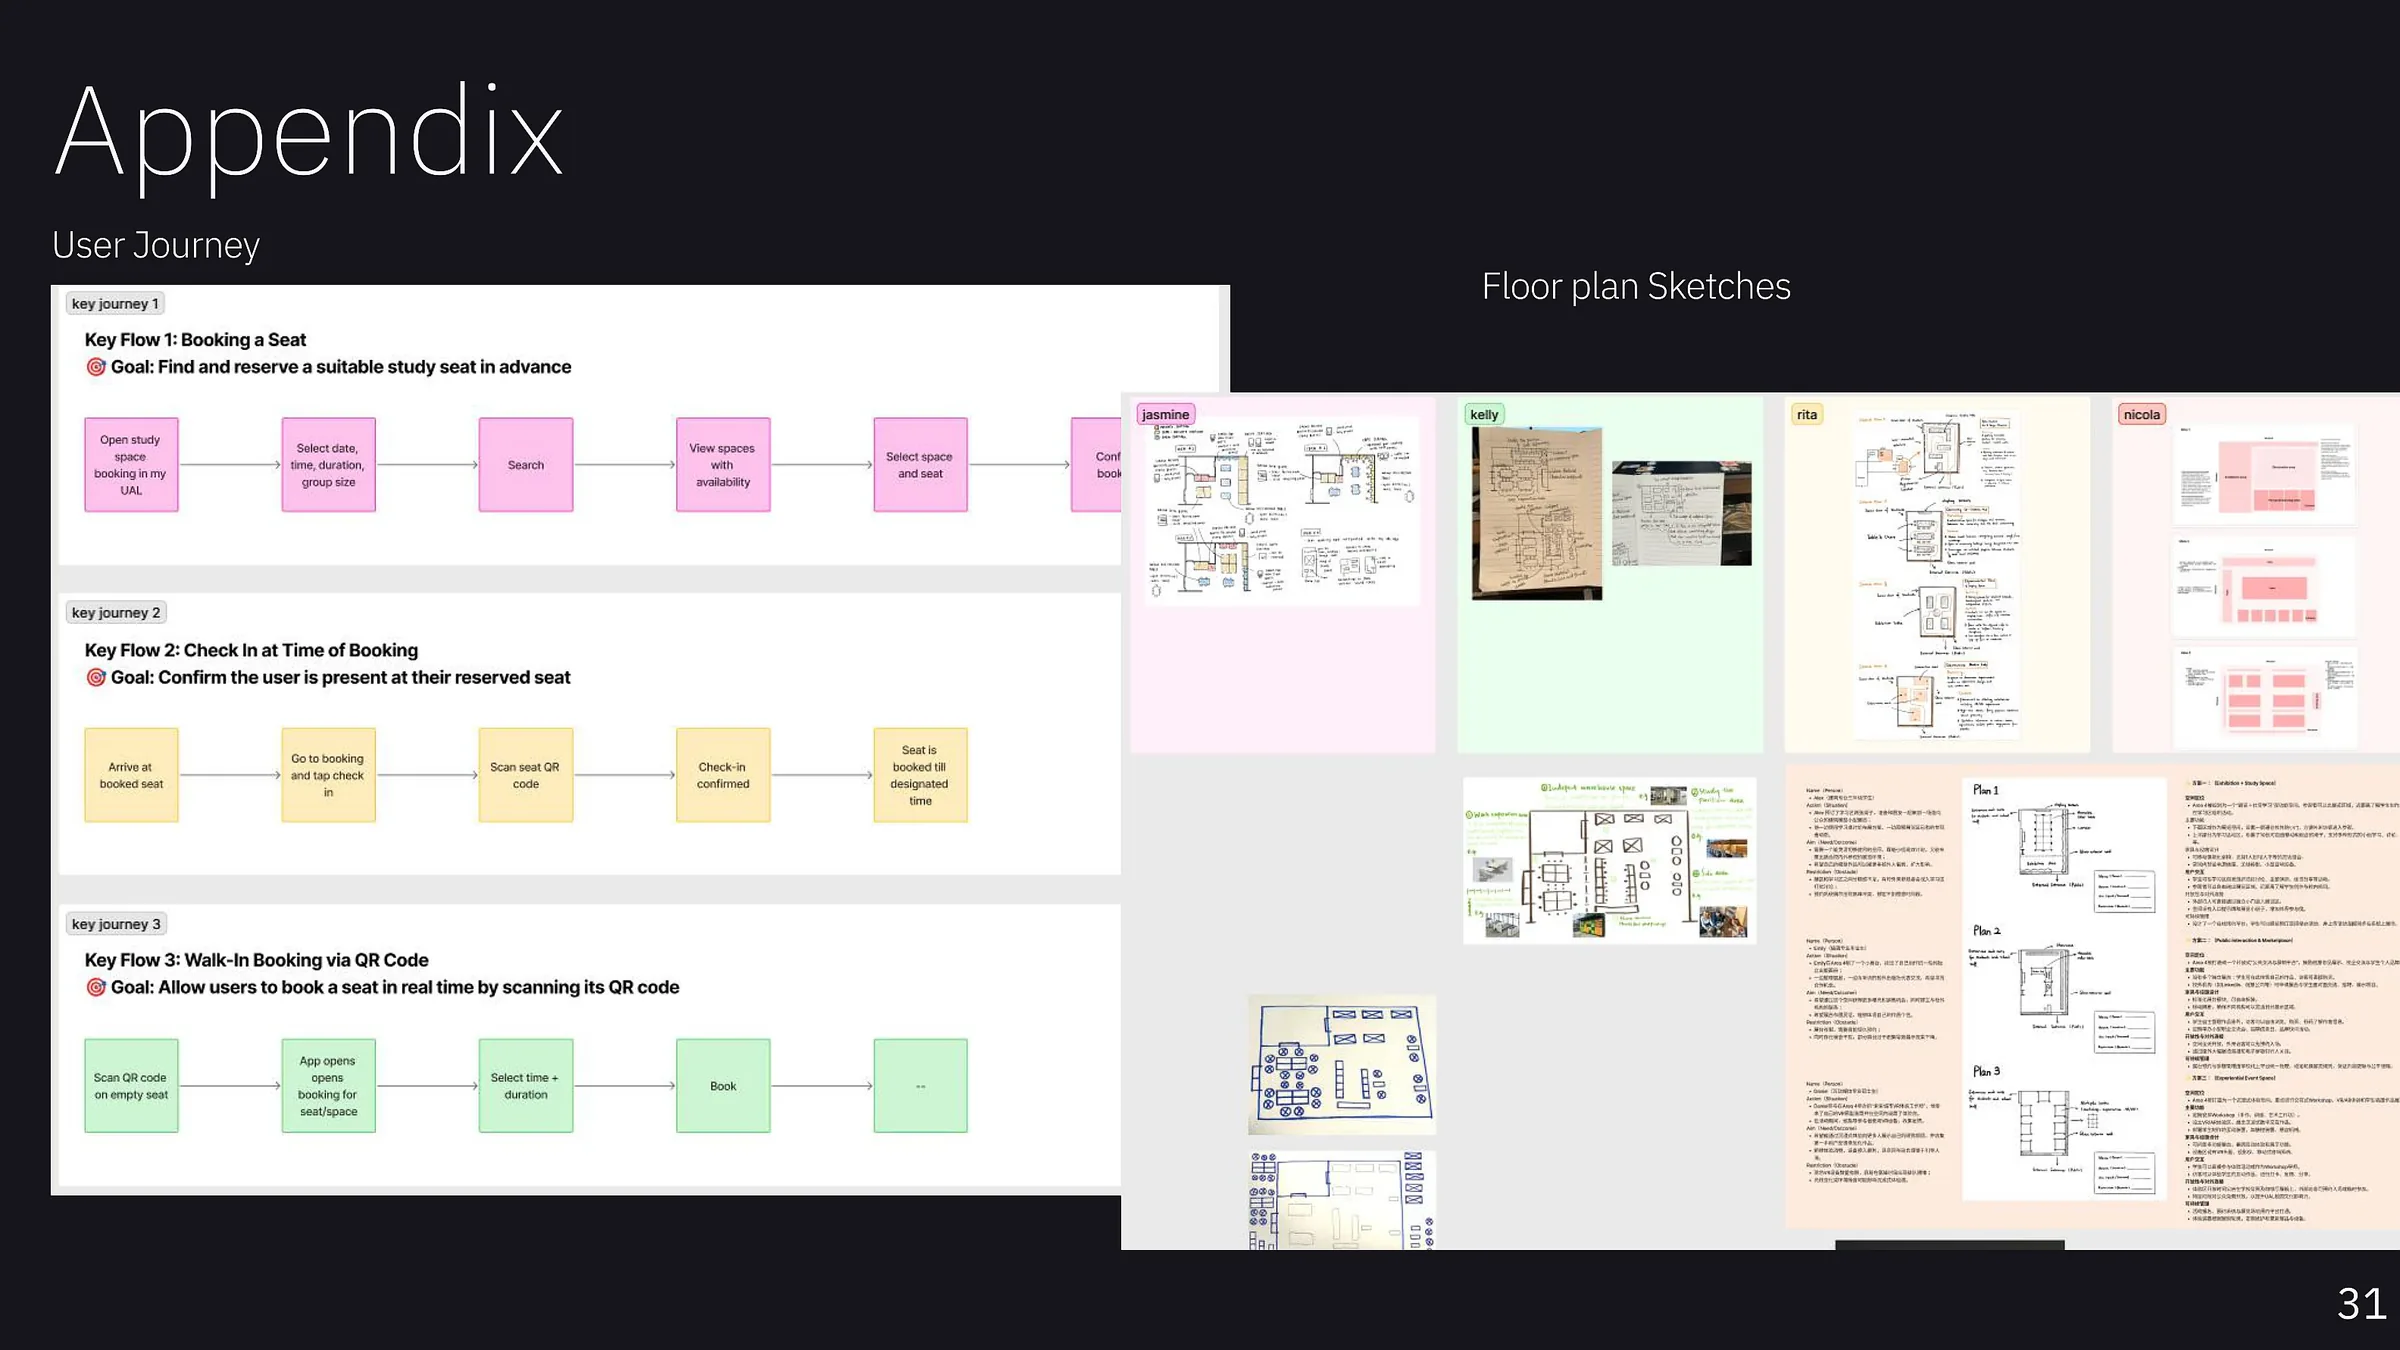2400x1350 pixels.
Task: Open rita's tall sketch sheet thumbnail
Action: click(x=1937, y=574)
